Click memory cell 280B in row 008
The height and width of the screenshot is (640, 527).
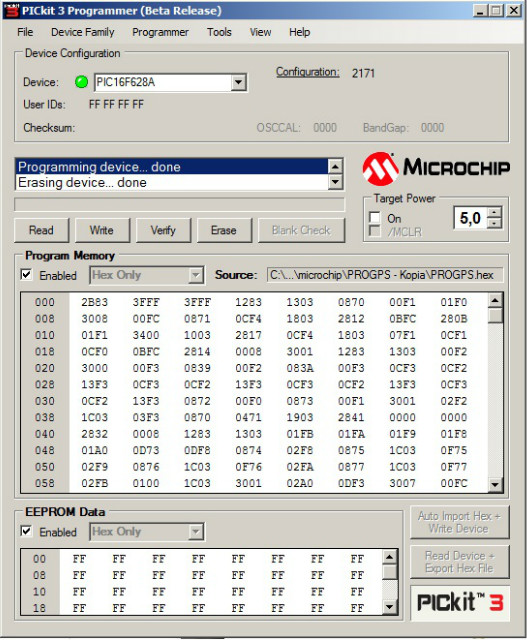coord(454,318)
